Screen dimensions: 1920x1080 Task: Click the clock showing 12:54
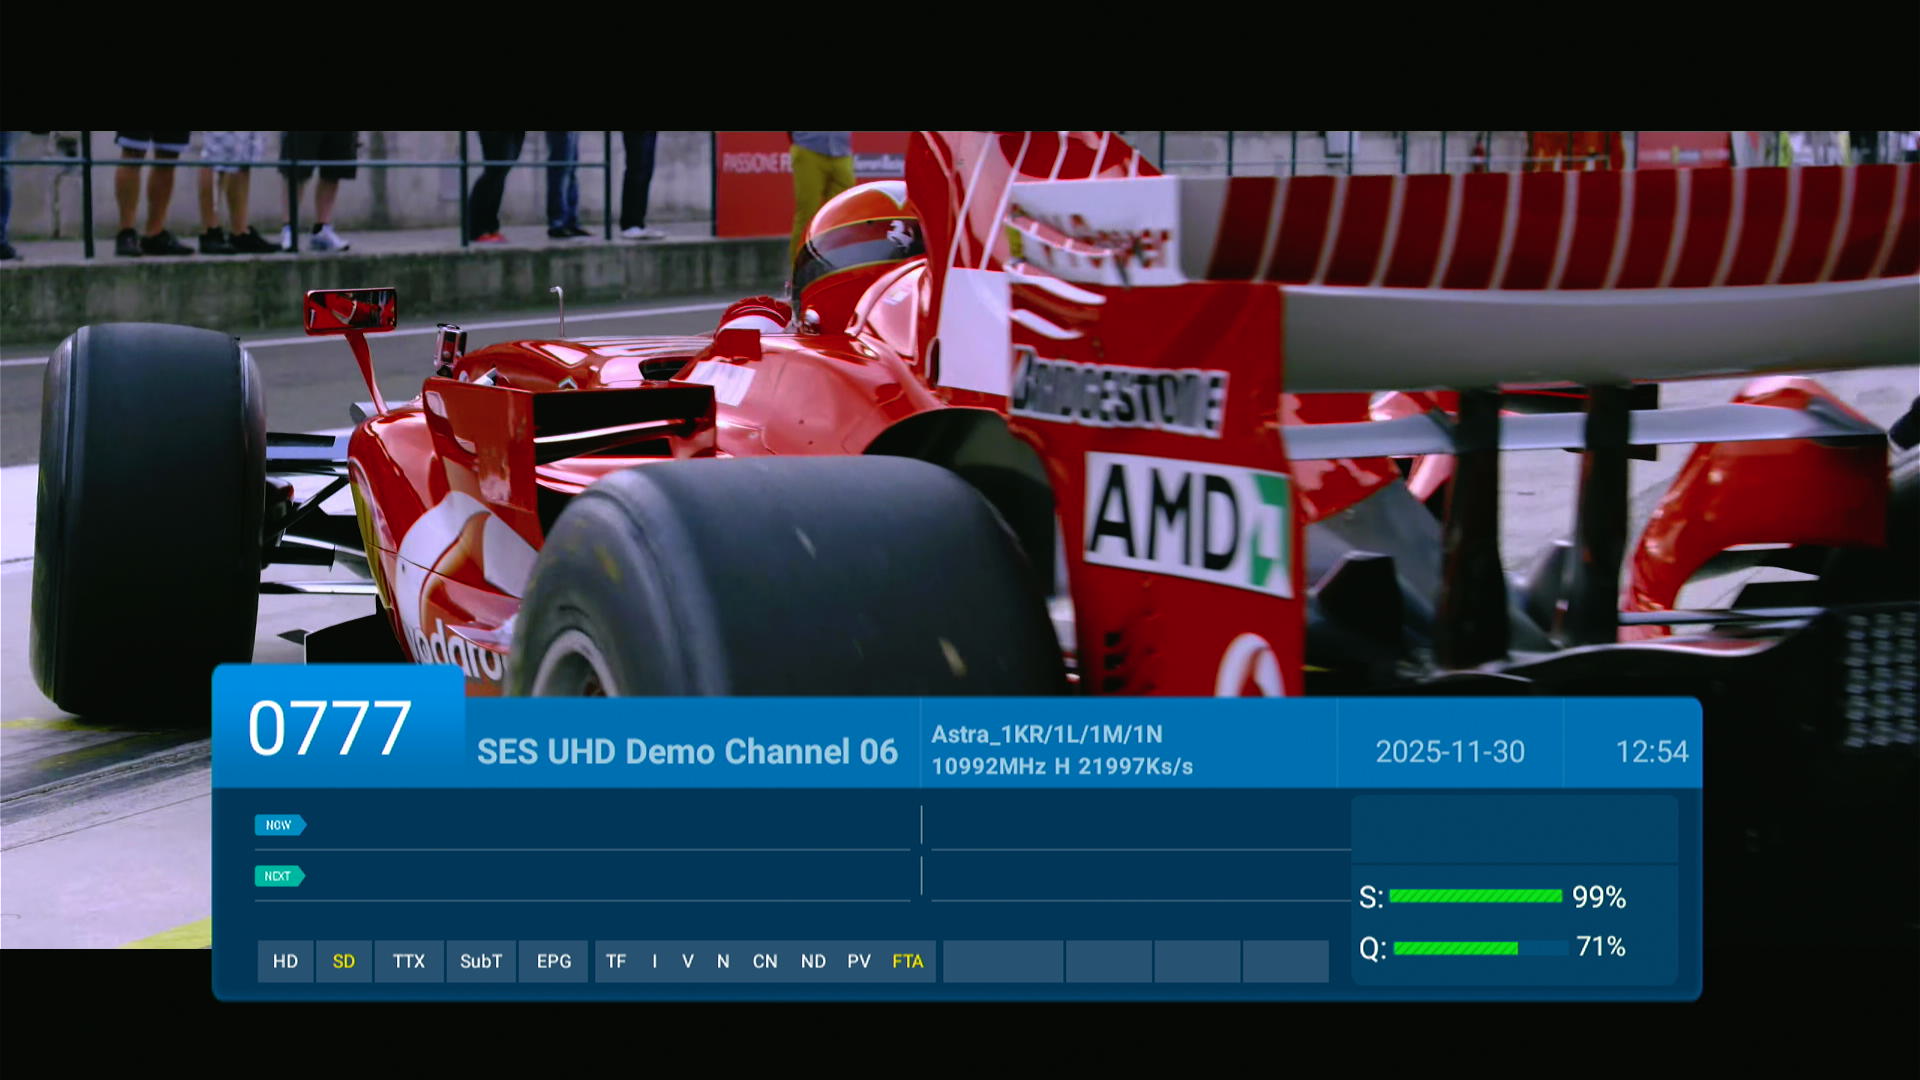[x=1651, y=752]
